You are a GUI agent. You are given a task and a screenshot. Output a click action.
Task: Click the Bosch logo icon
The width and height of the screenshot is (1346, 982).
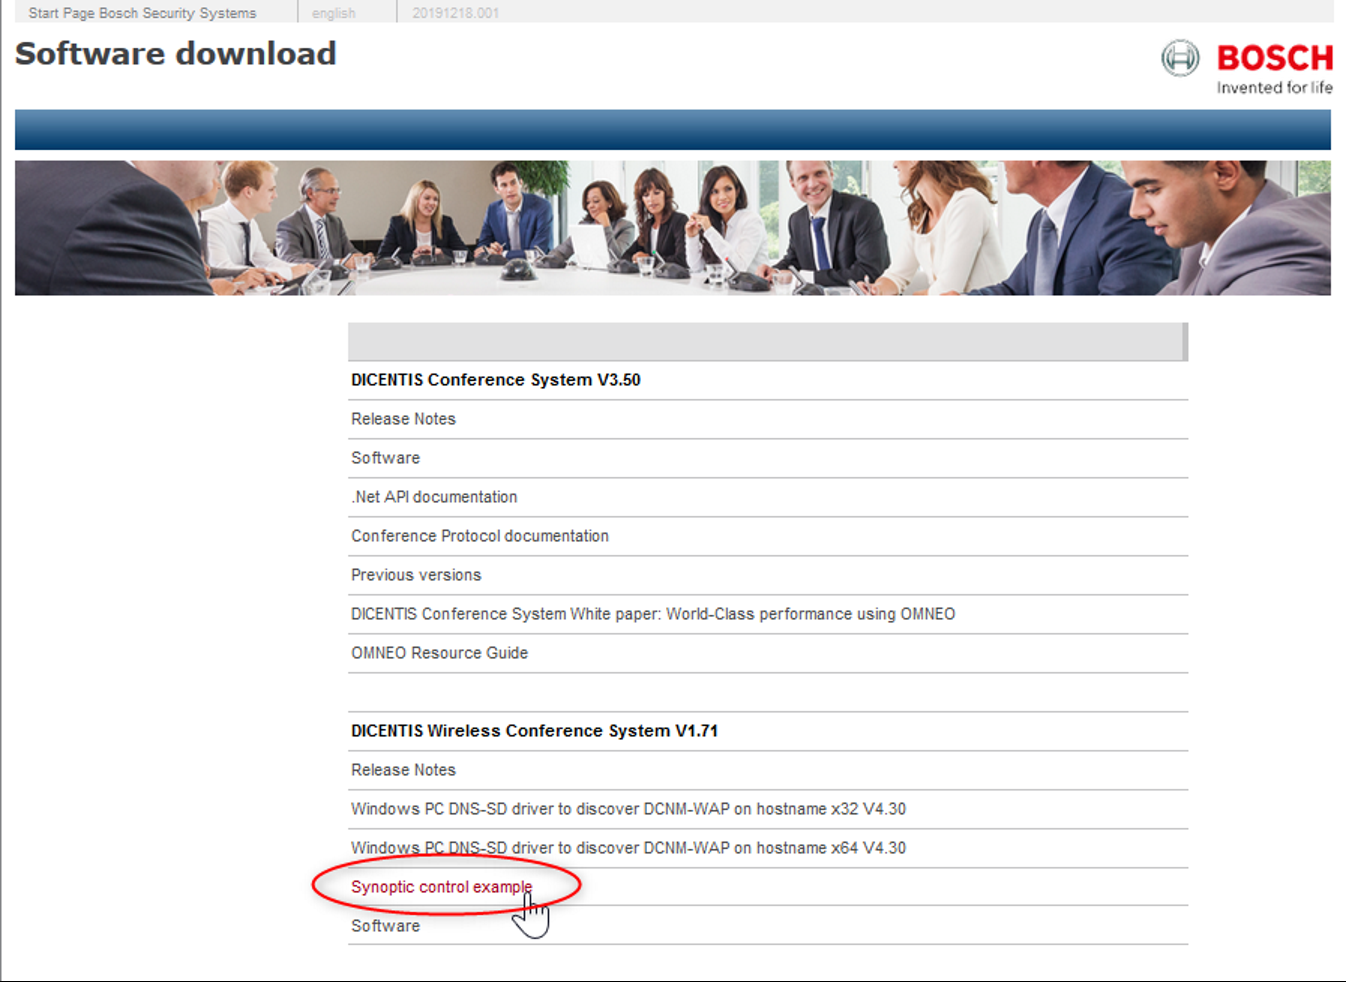click(1180, 58)
